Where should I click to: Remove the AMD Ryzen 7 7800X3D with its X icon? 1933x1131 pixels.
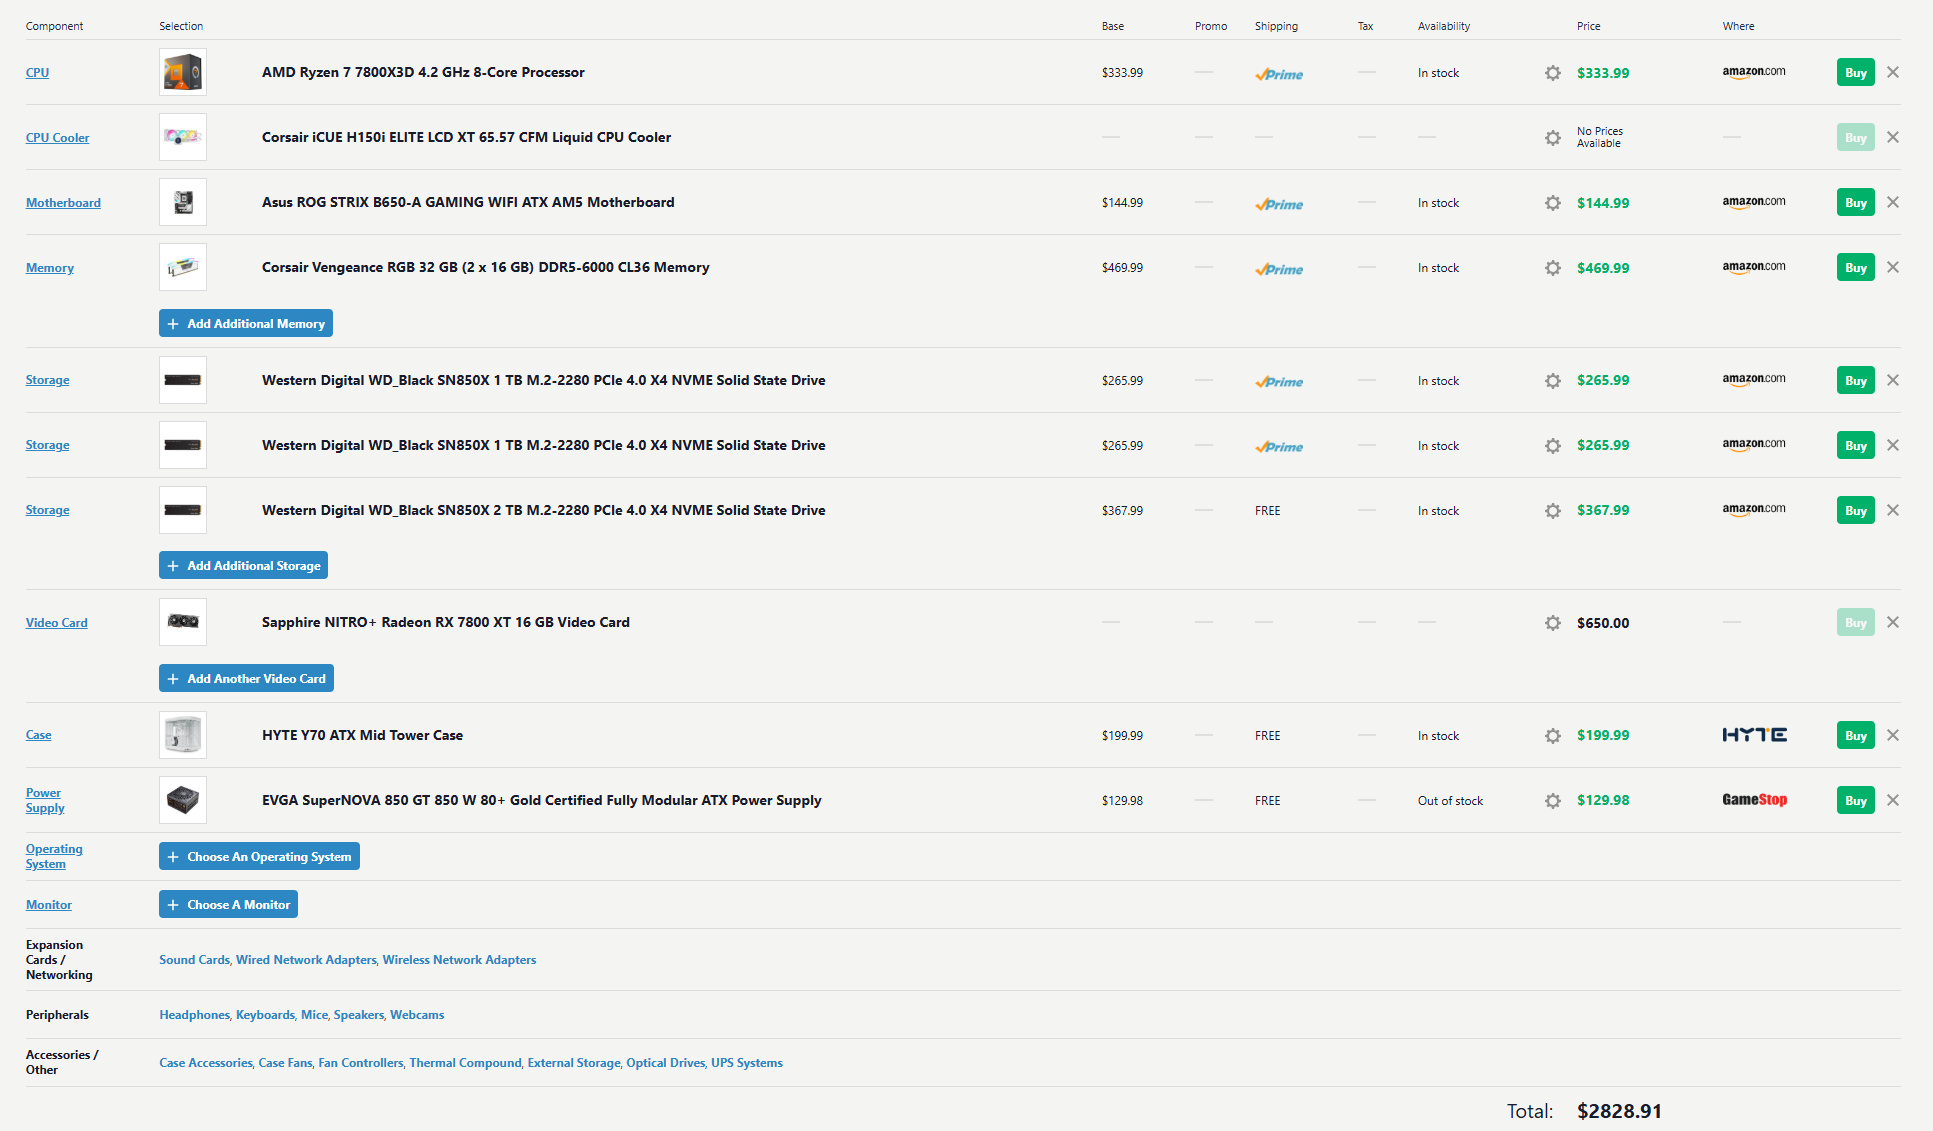click(x=1892, y=72)
